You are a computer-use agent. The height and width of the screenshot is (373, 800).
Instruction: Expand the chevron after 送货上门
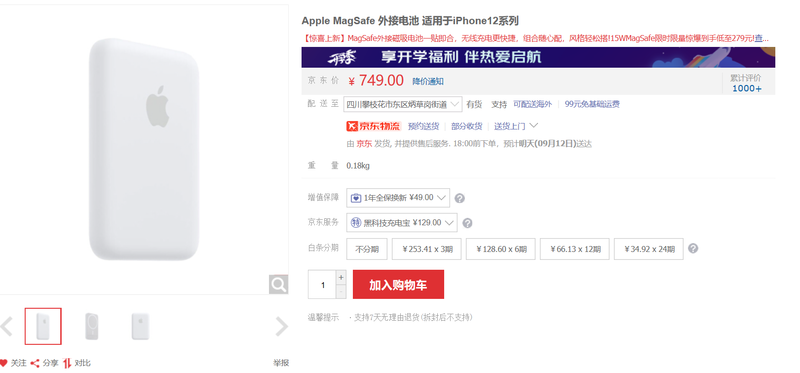click(534, 126)
